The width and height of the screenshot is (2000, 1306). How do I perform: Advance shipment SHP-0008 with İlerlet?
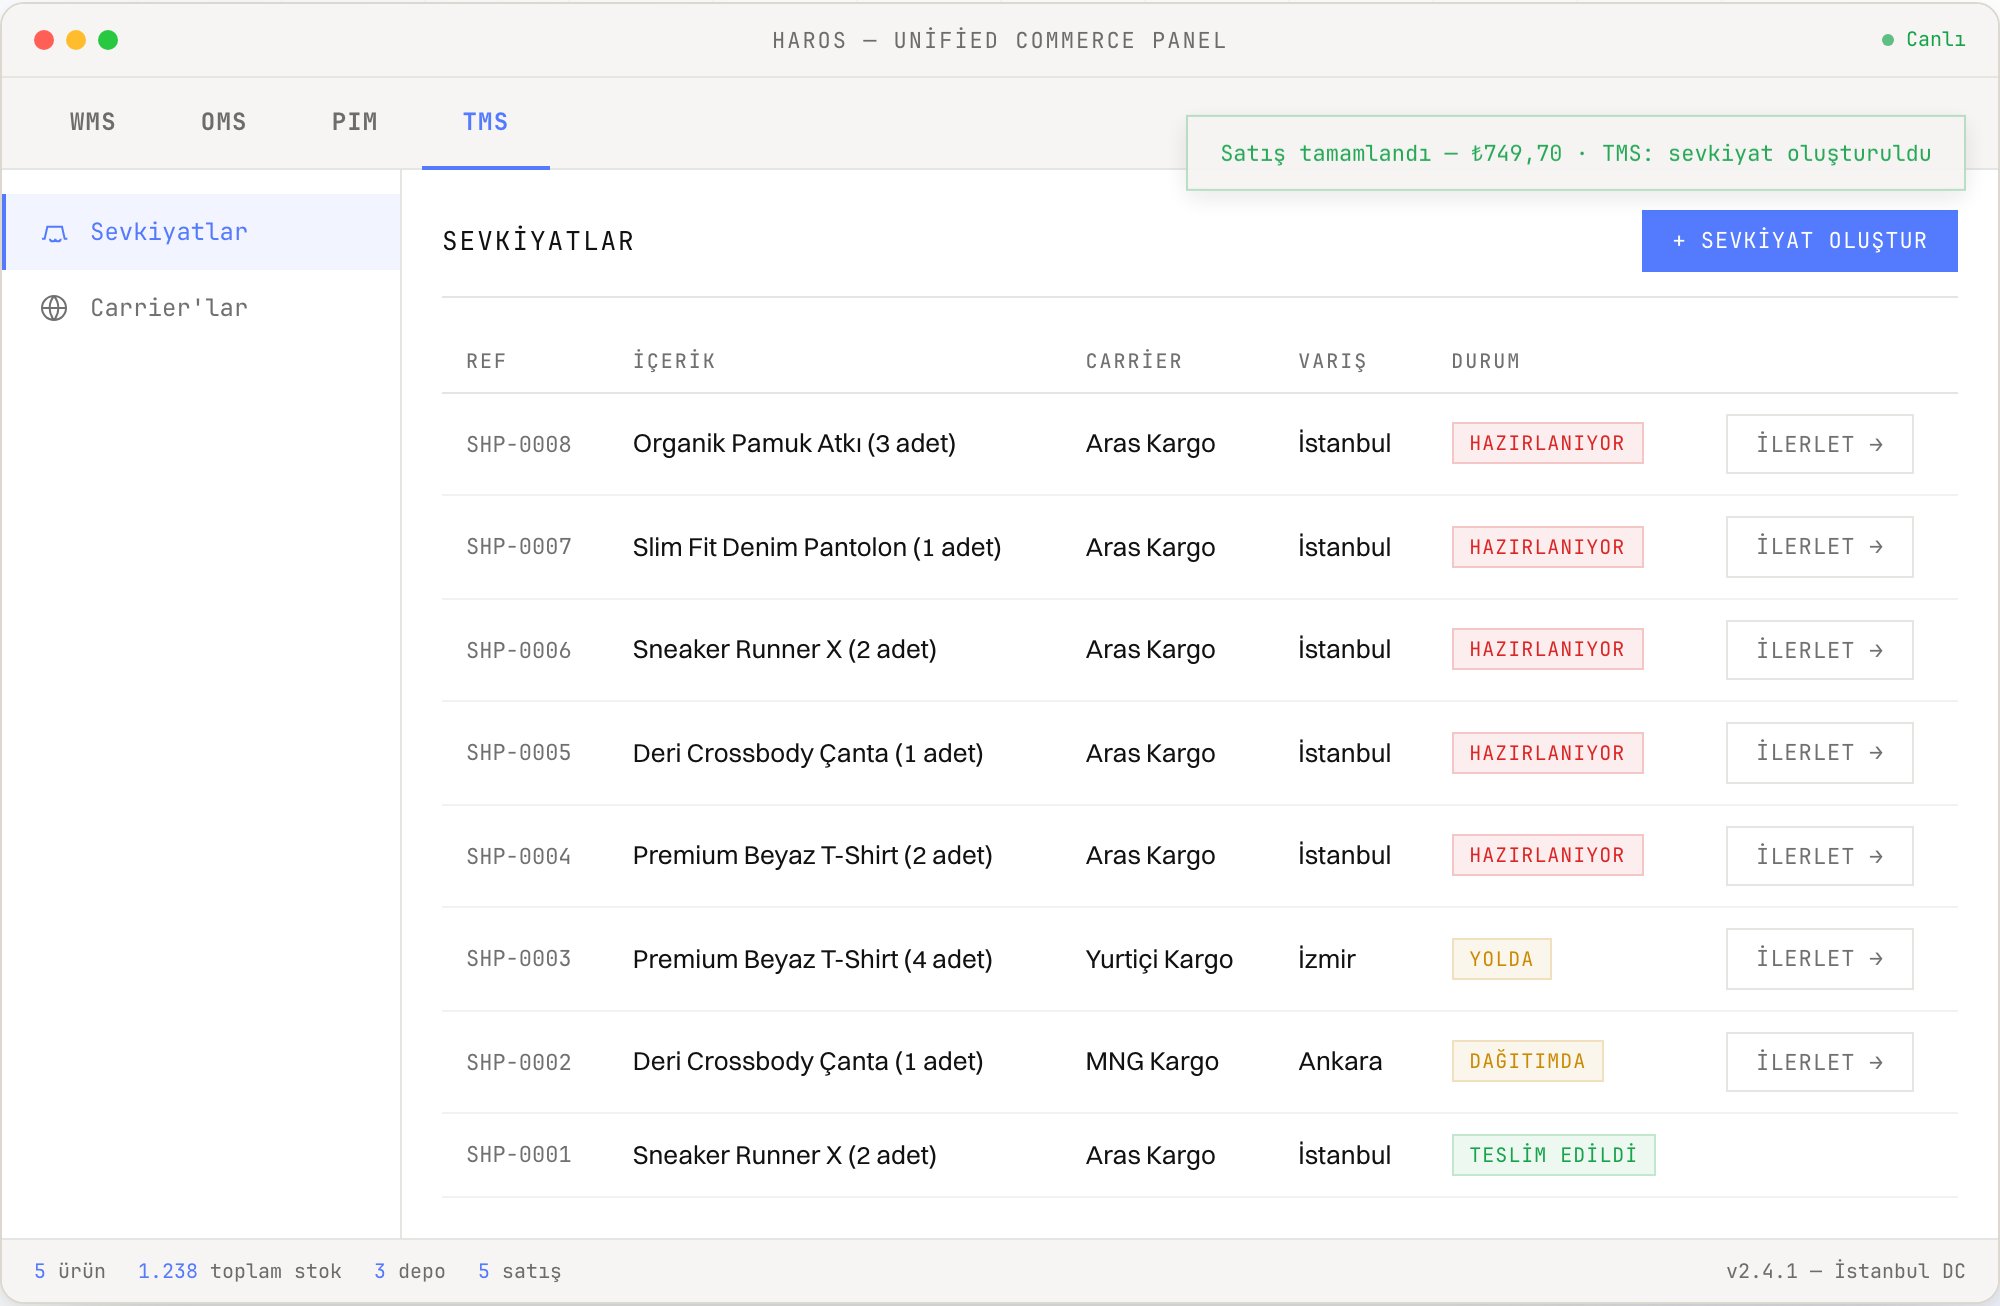pyautogui.click(x=1819, y=444)
